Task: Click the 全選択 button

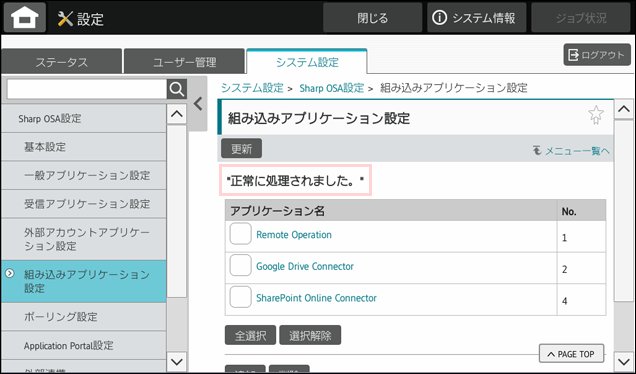Action: 250,335
